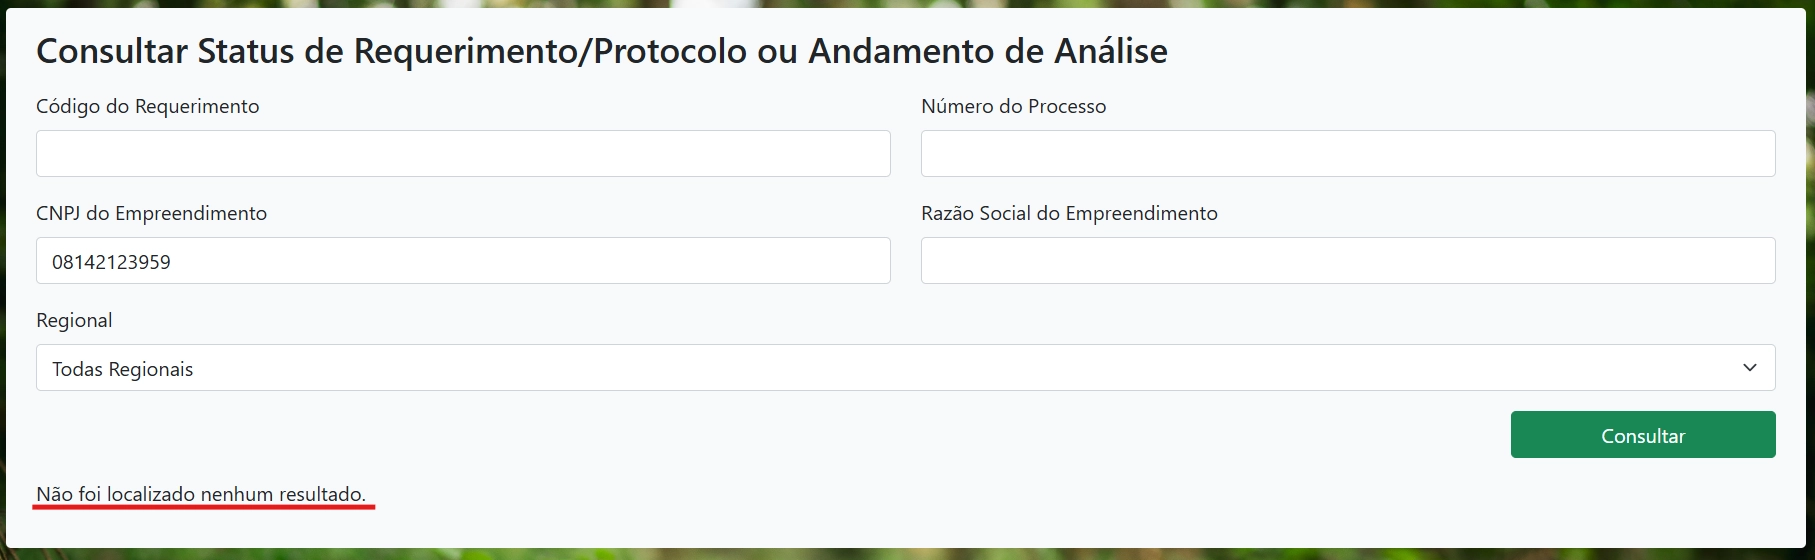
Task: Select the Razão Social do Empreendimento field
Action: 1347,261
